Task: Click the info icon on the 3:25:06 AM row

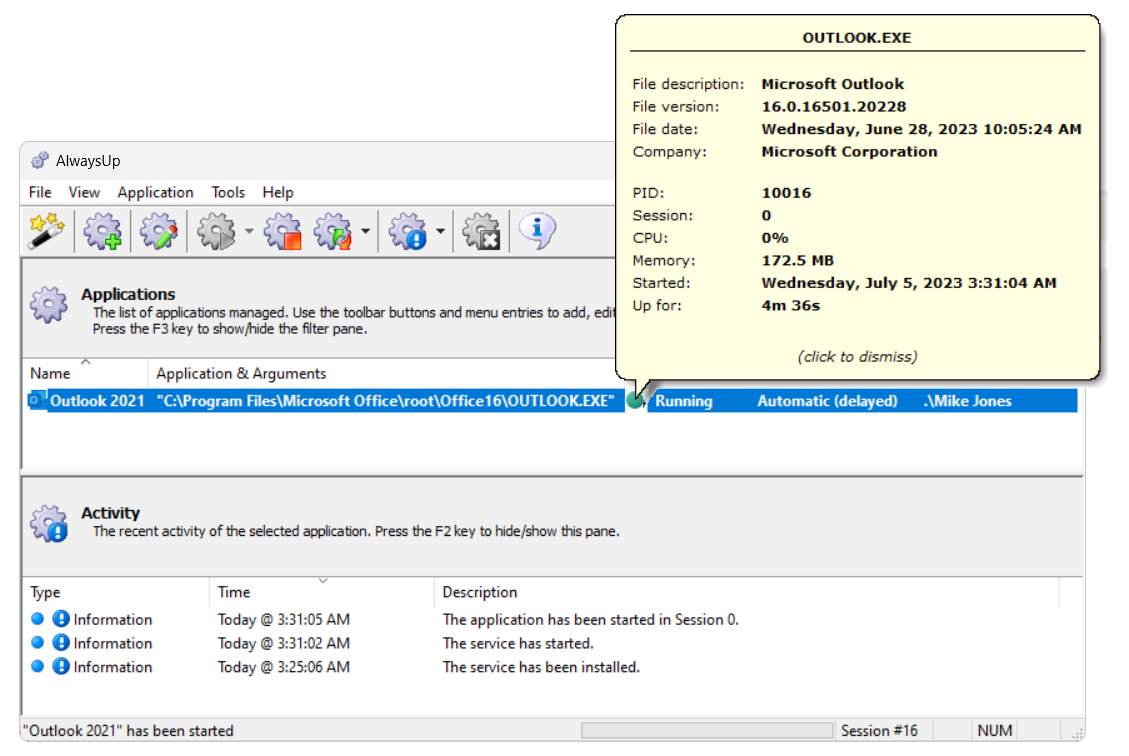Action: click(61, 667)
